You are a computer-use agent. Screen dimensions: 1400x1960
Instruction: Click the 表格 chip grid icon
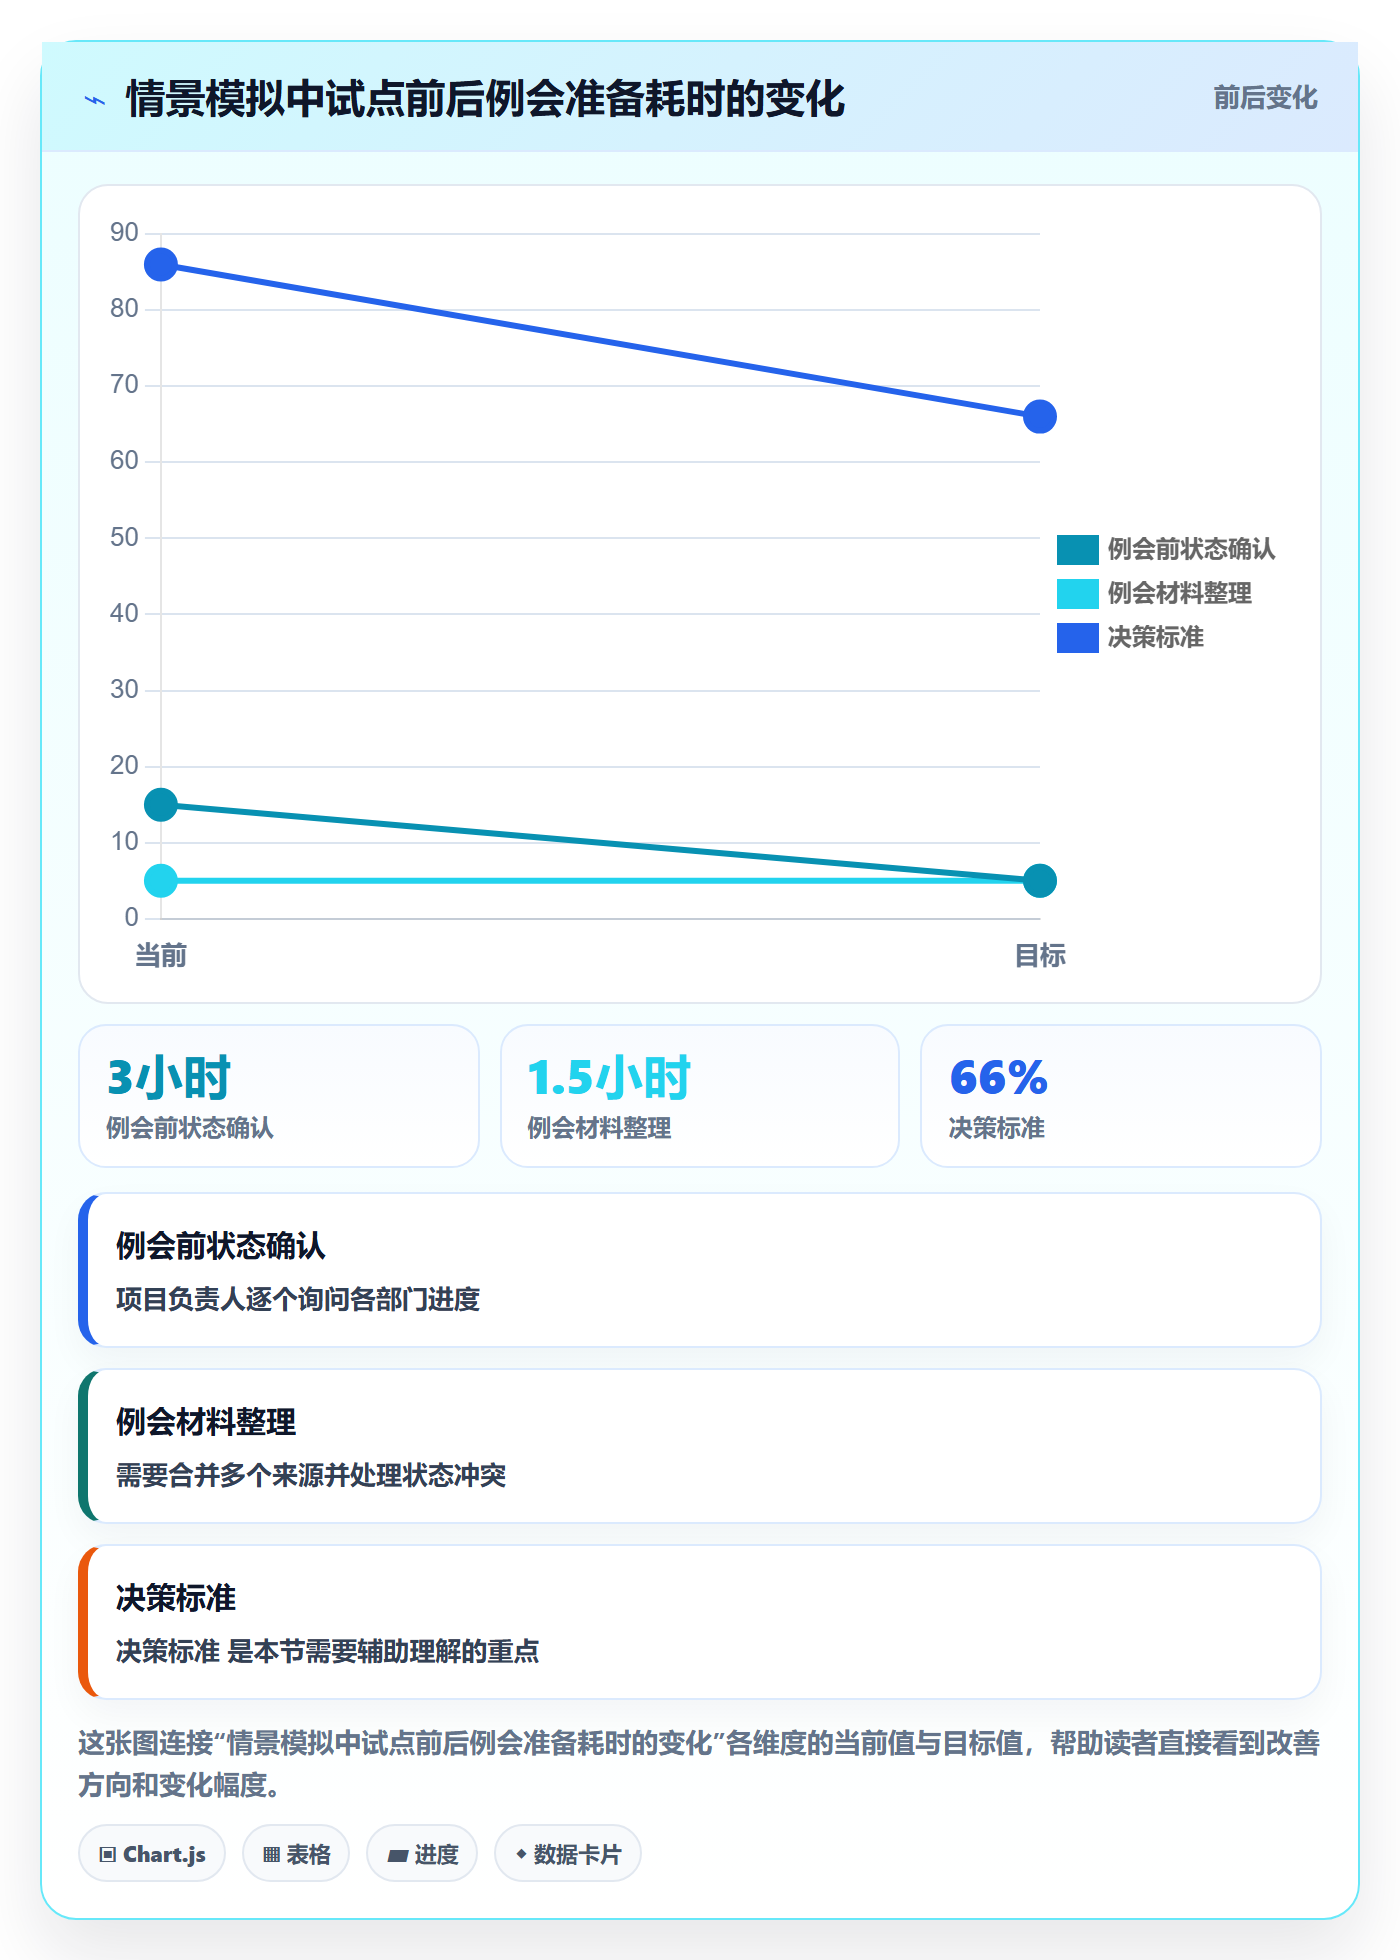pyautogui.click(x=271, y=1855)
